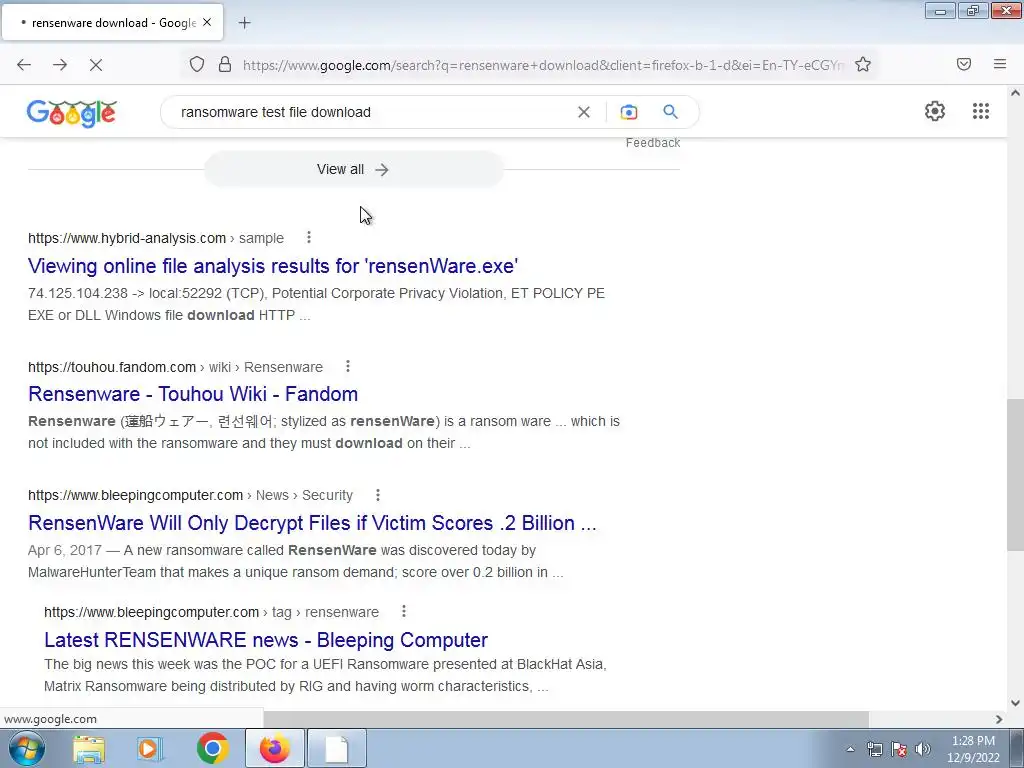The width and height of the screenshot is (1024, 768).
Task: Open more options for bleepingcomputer tag result
Action: [404, 611]
